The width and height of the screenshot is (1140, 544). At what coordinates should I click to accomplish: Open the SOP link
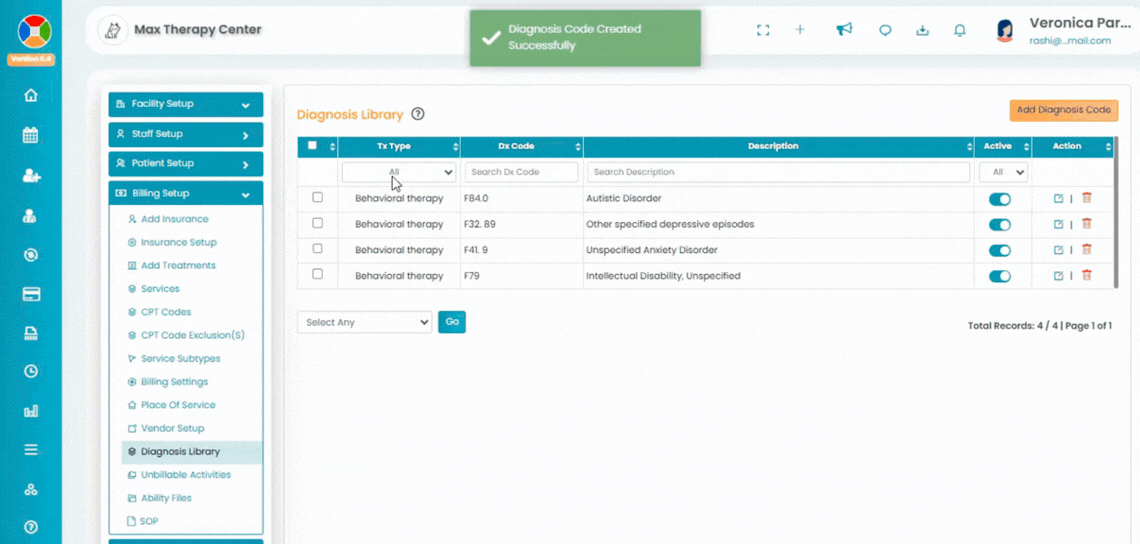148,521
